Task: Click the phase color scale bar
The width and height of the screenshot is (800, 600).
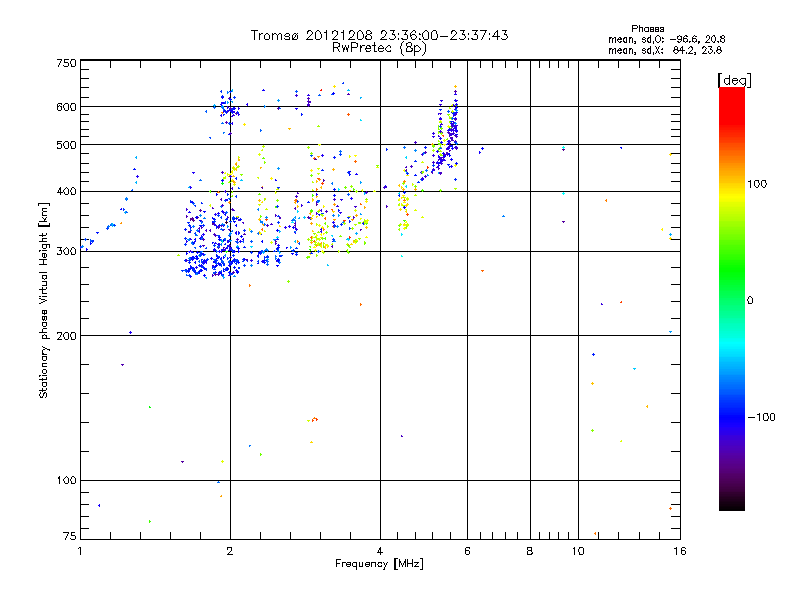Action: pyautogui.click(x=732, y=299)
